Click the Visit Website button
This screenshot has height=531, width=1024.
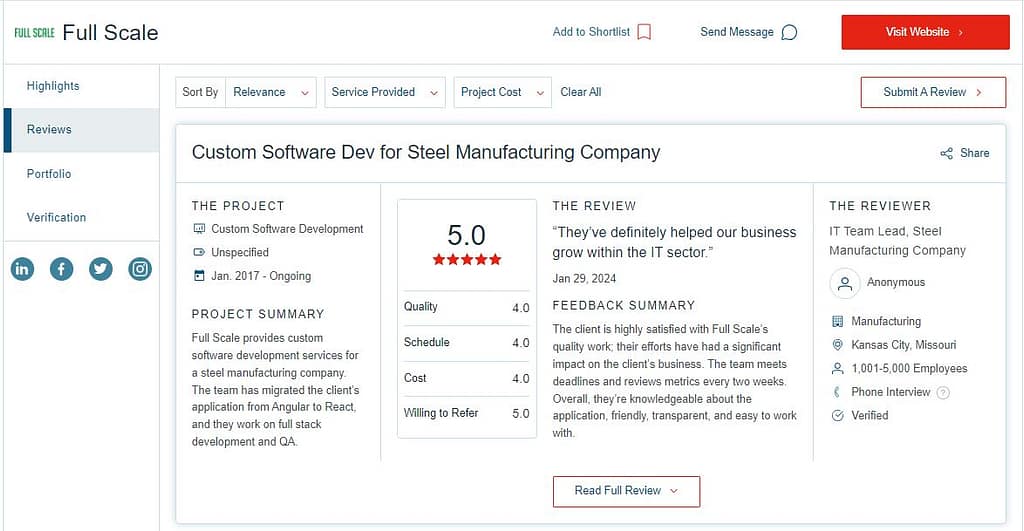[x=925, y=32]
